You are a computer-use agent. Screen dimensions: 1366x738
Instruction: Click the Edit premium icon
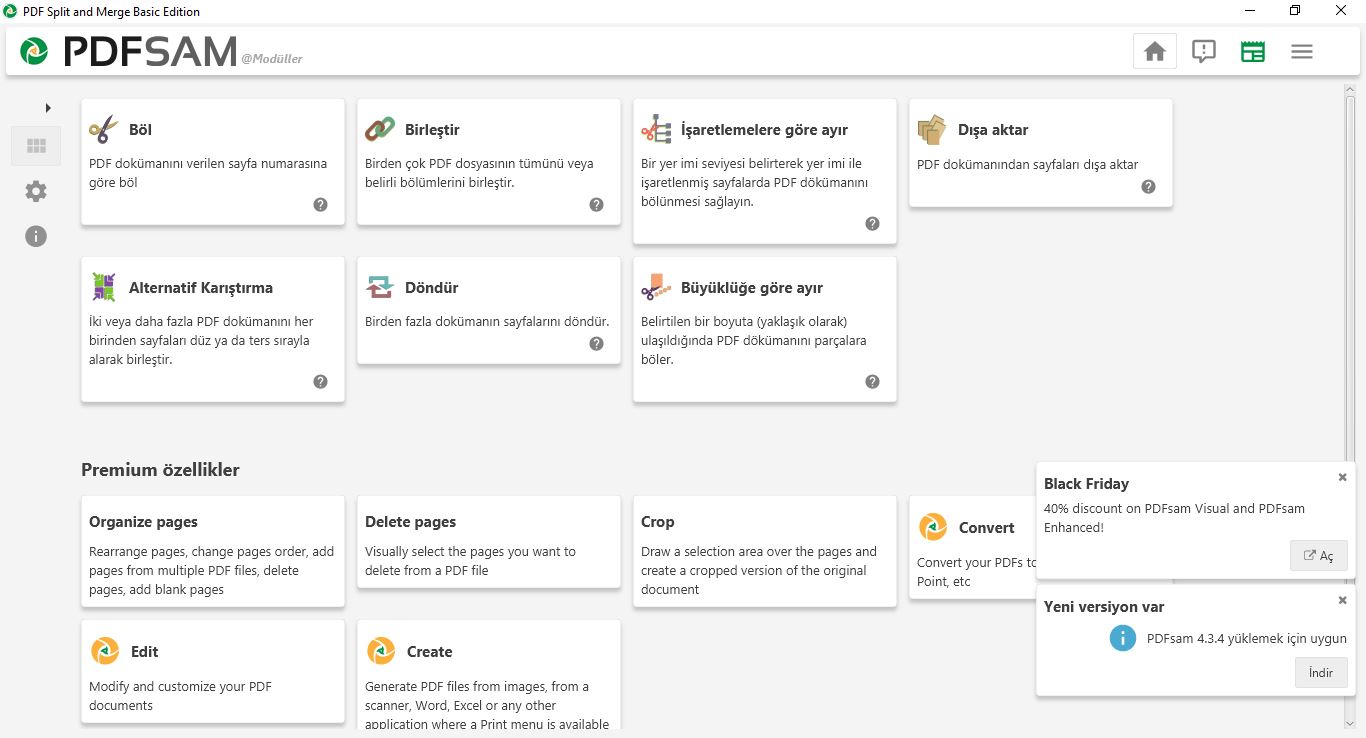tap(105, 651)
